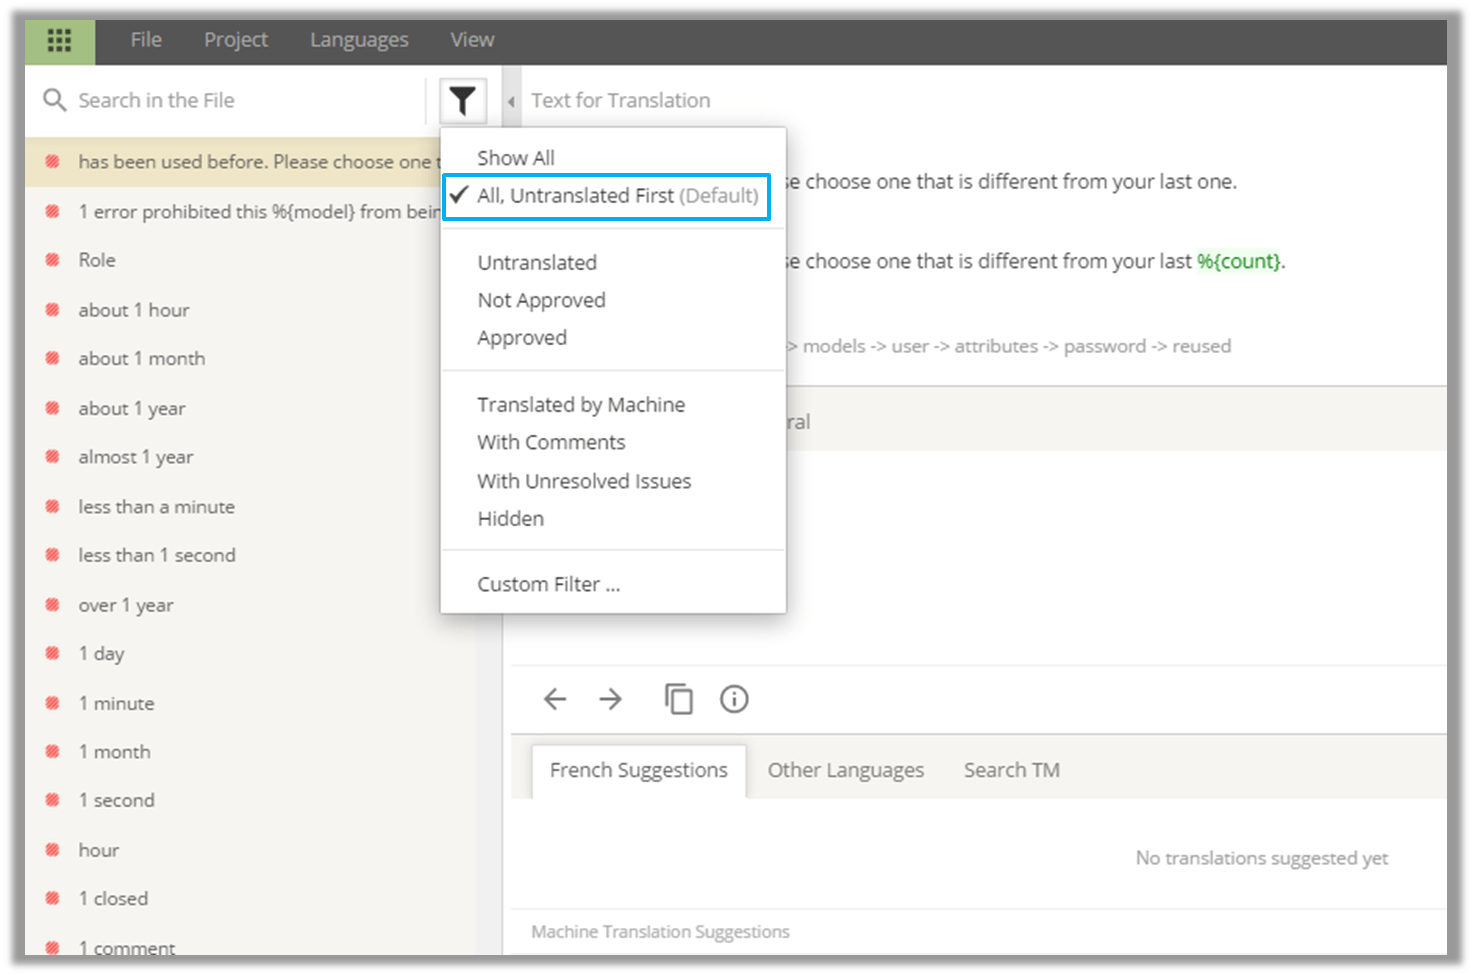Viewport: 1472px width, 975px height.
Task: Click the filter funnel icon
Action: (462, 99)
